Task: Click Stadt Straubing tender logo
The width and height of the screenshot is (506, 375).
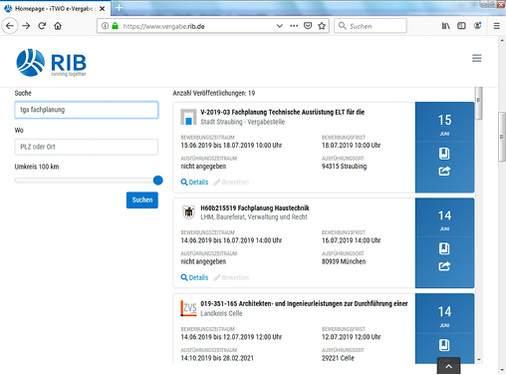Action: point(188,117)
